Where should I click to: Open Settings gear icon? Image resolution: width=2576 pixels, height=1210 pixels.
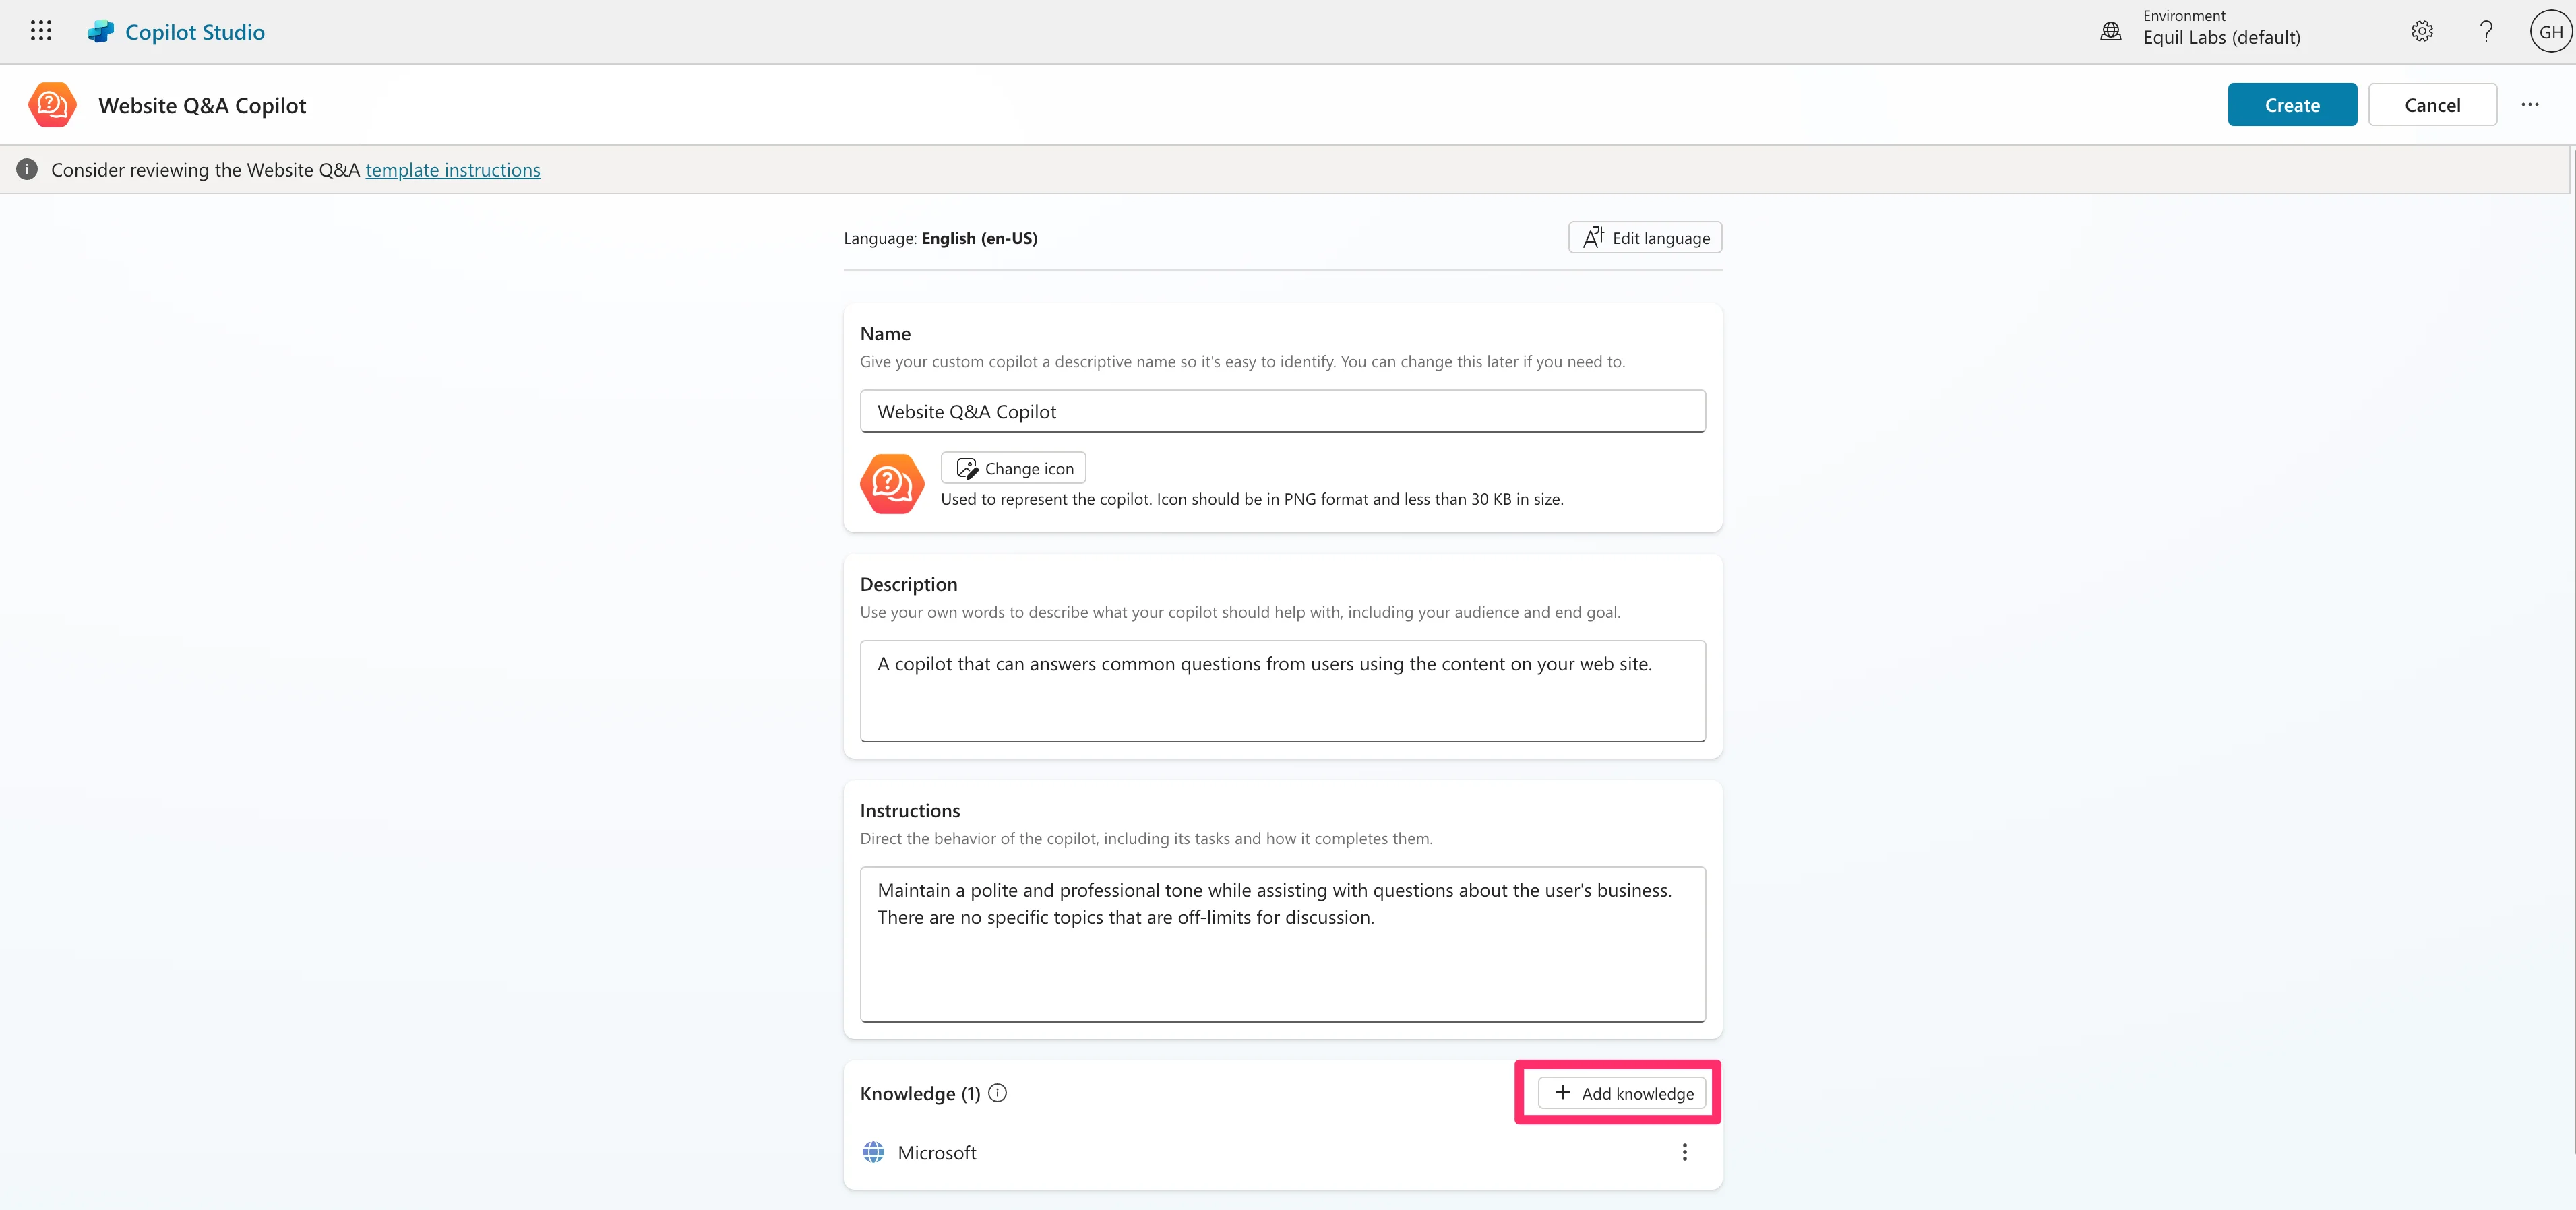point(2421,31)
